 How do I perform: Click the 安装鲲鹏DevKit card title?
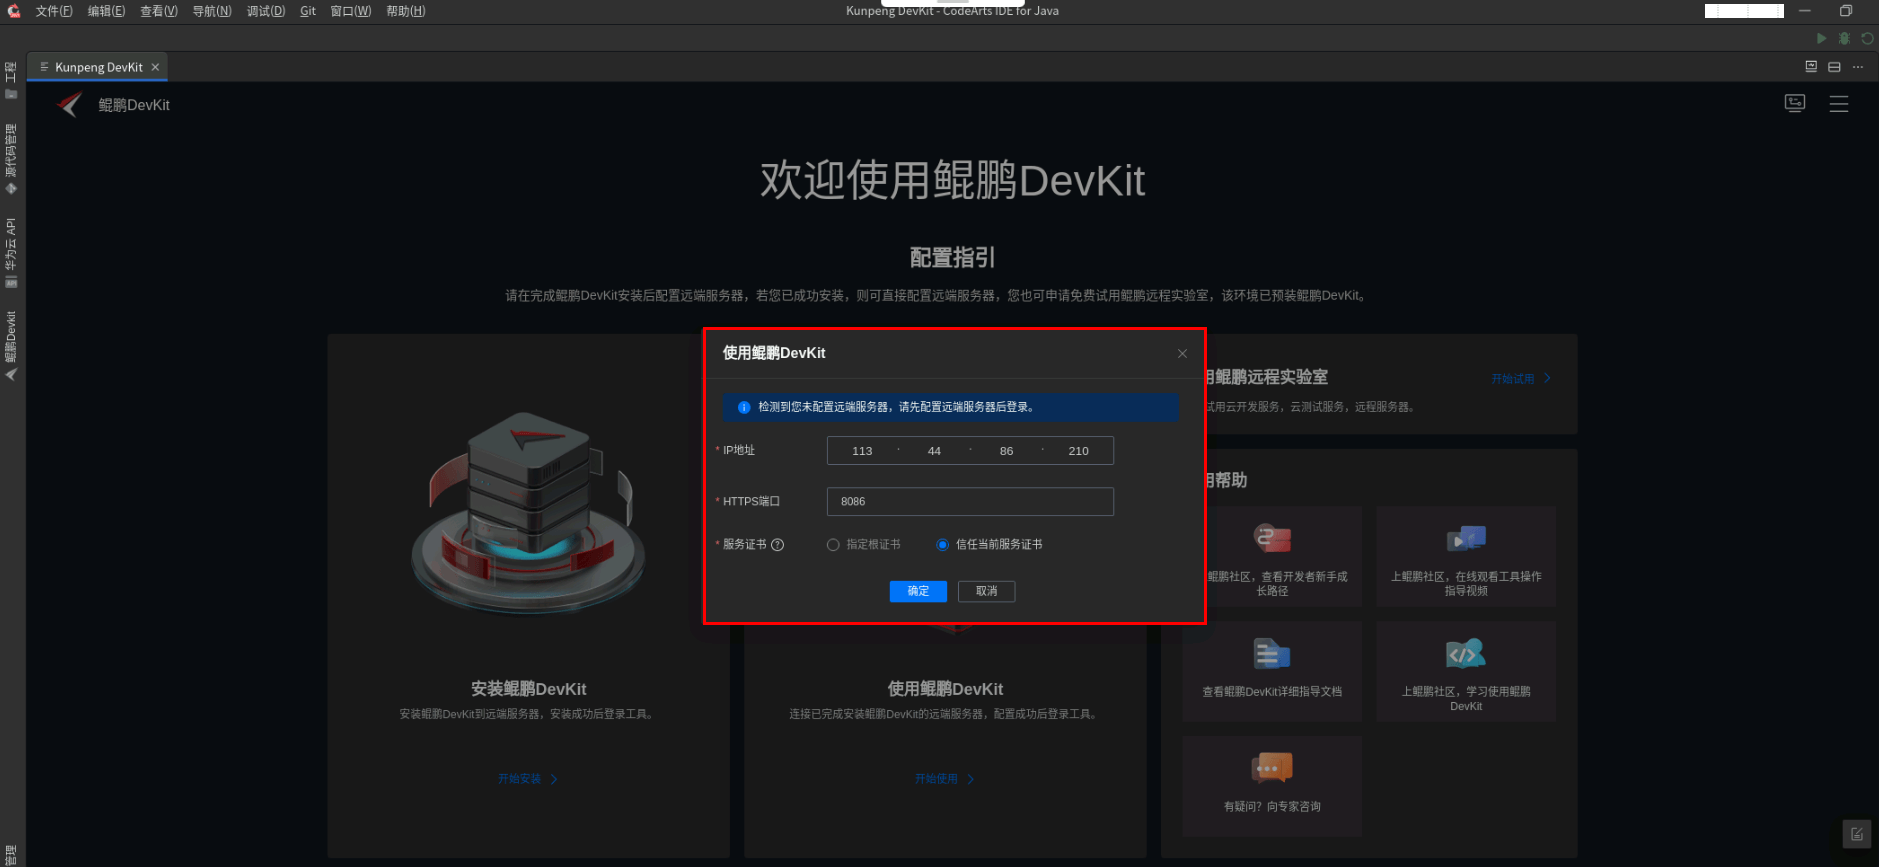(528, 689)
